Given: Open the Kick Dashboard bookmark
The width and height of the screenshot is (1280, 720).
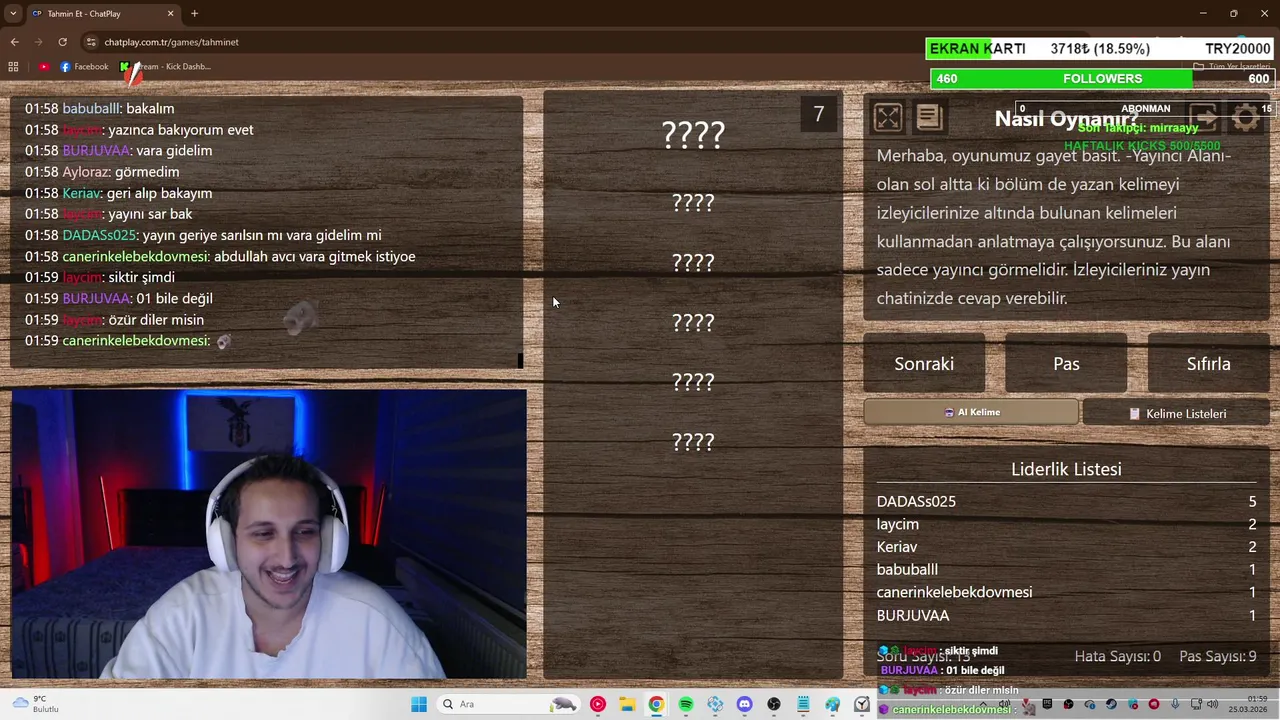Looking at the screenshot, I should (165, 67).
